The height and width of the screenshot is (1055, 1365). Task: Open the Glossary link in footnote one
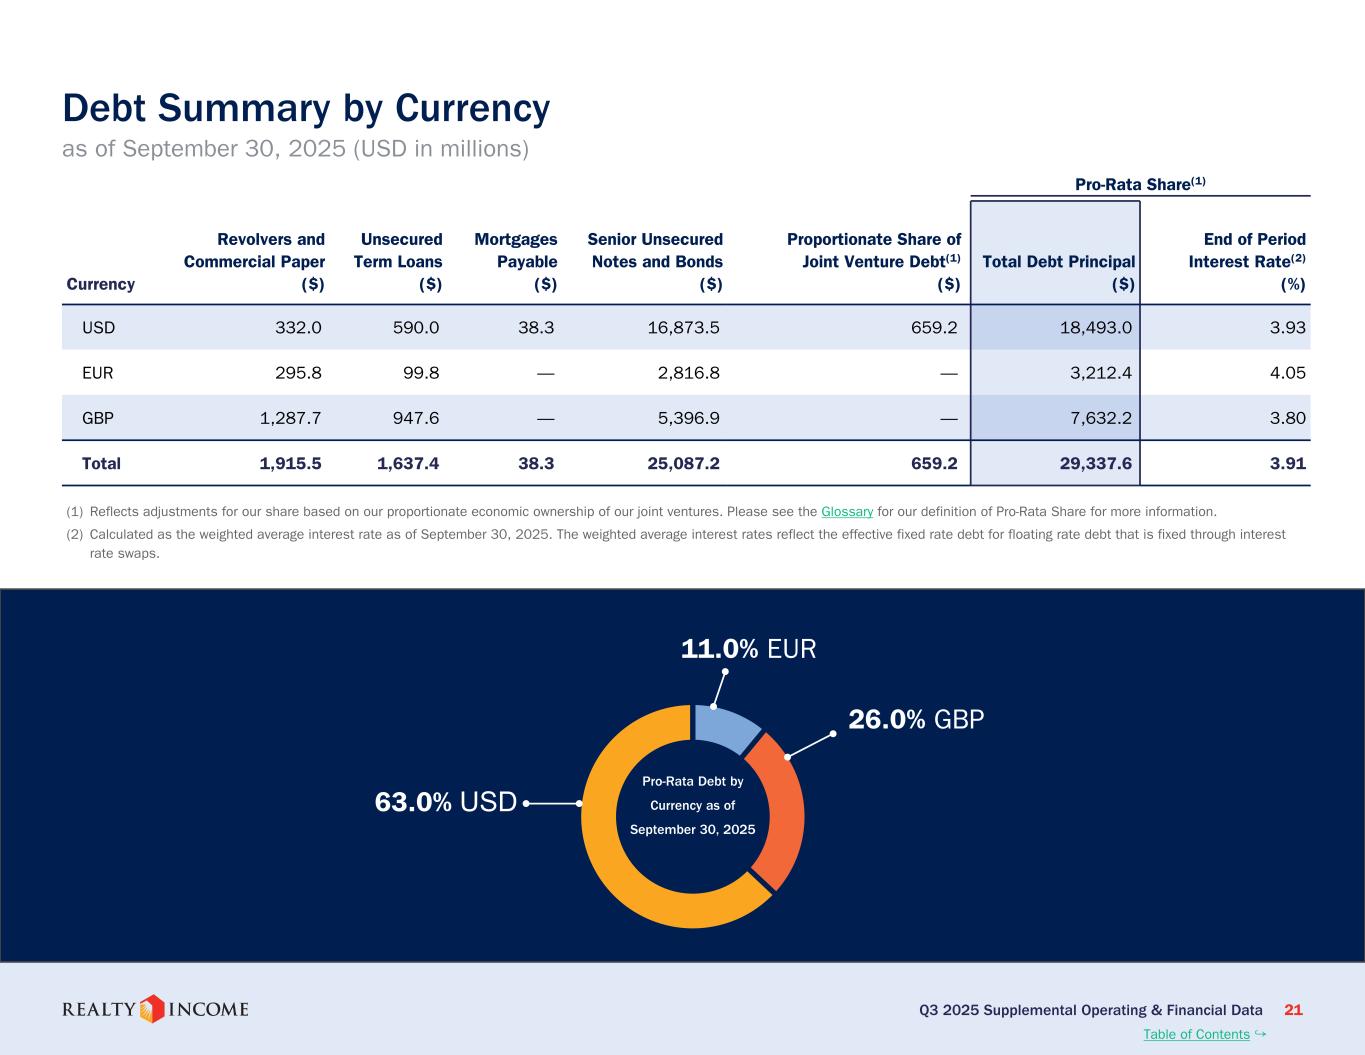[x=846, y=512]
